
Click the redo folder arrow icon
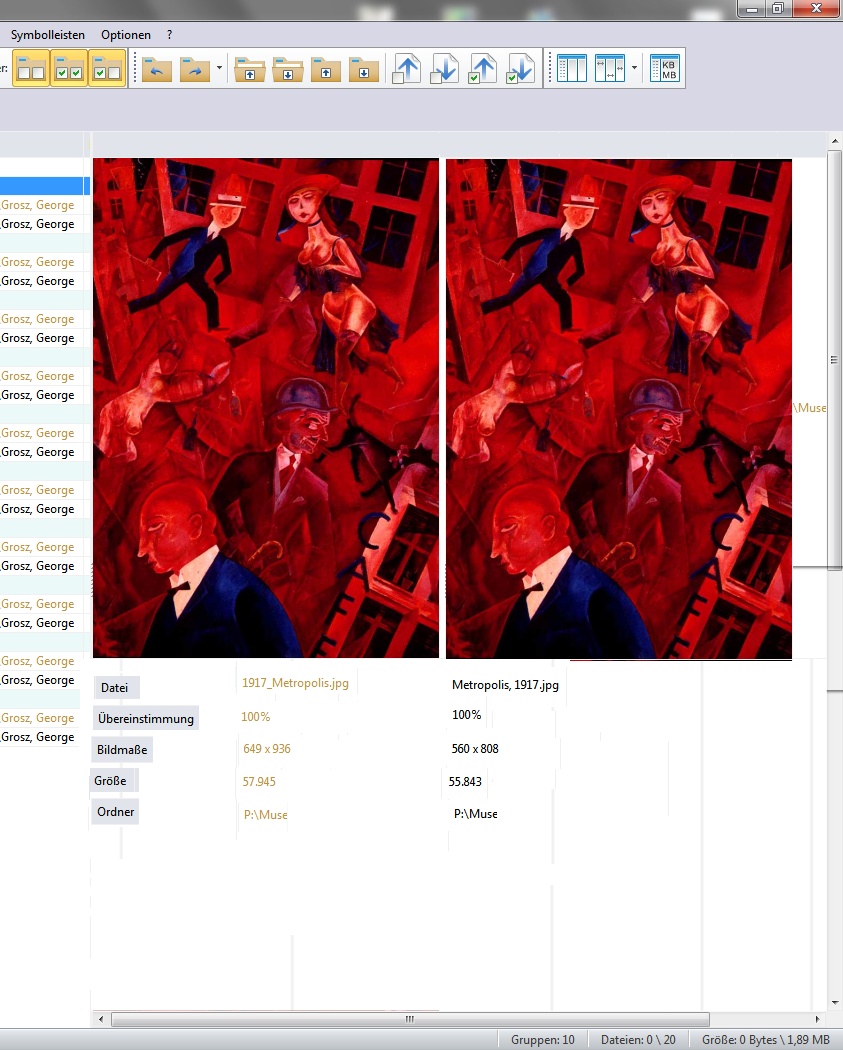click(x=194, y=69)
